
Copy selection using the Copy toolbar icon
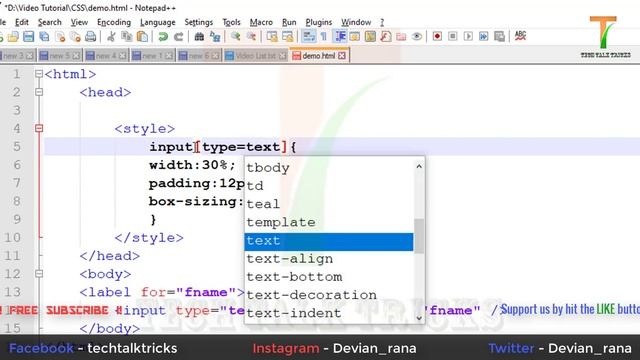click(x=127, y=37)
